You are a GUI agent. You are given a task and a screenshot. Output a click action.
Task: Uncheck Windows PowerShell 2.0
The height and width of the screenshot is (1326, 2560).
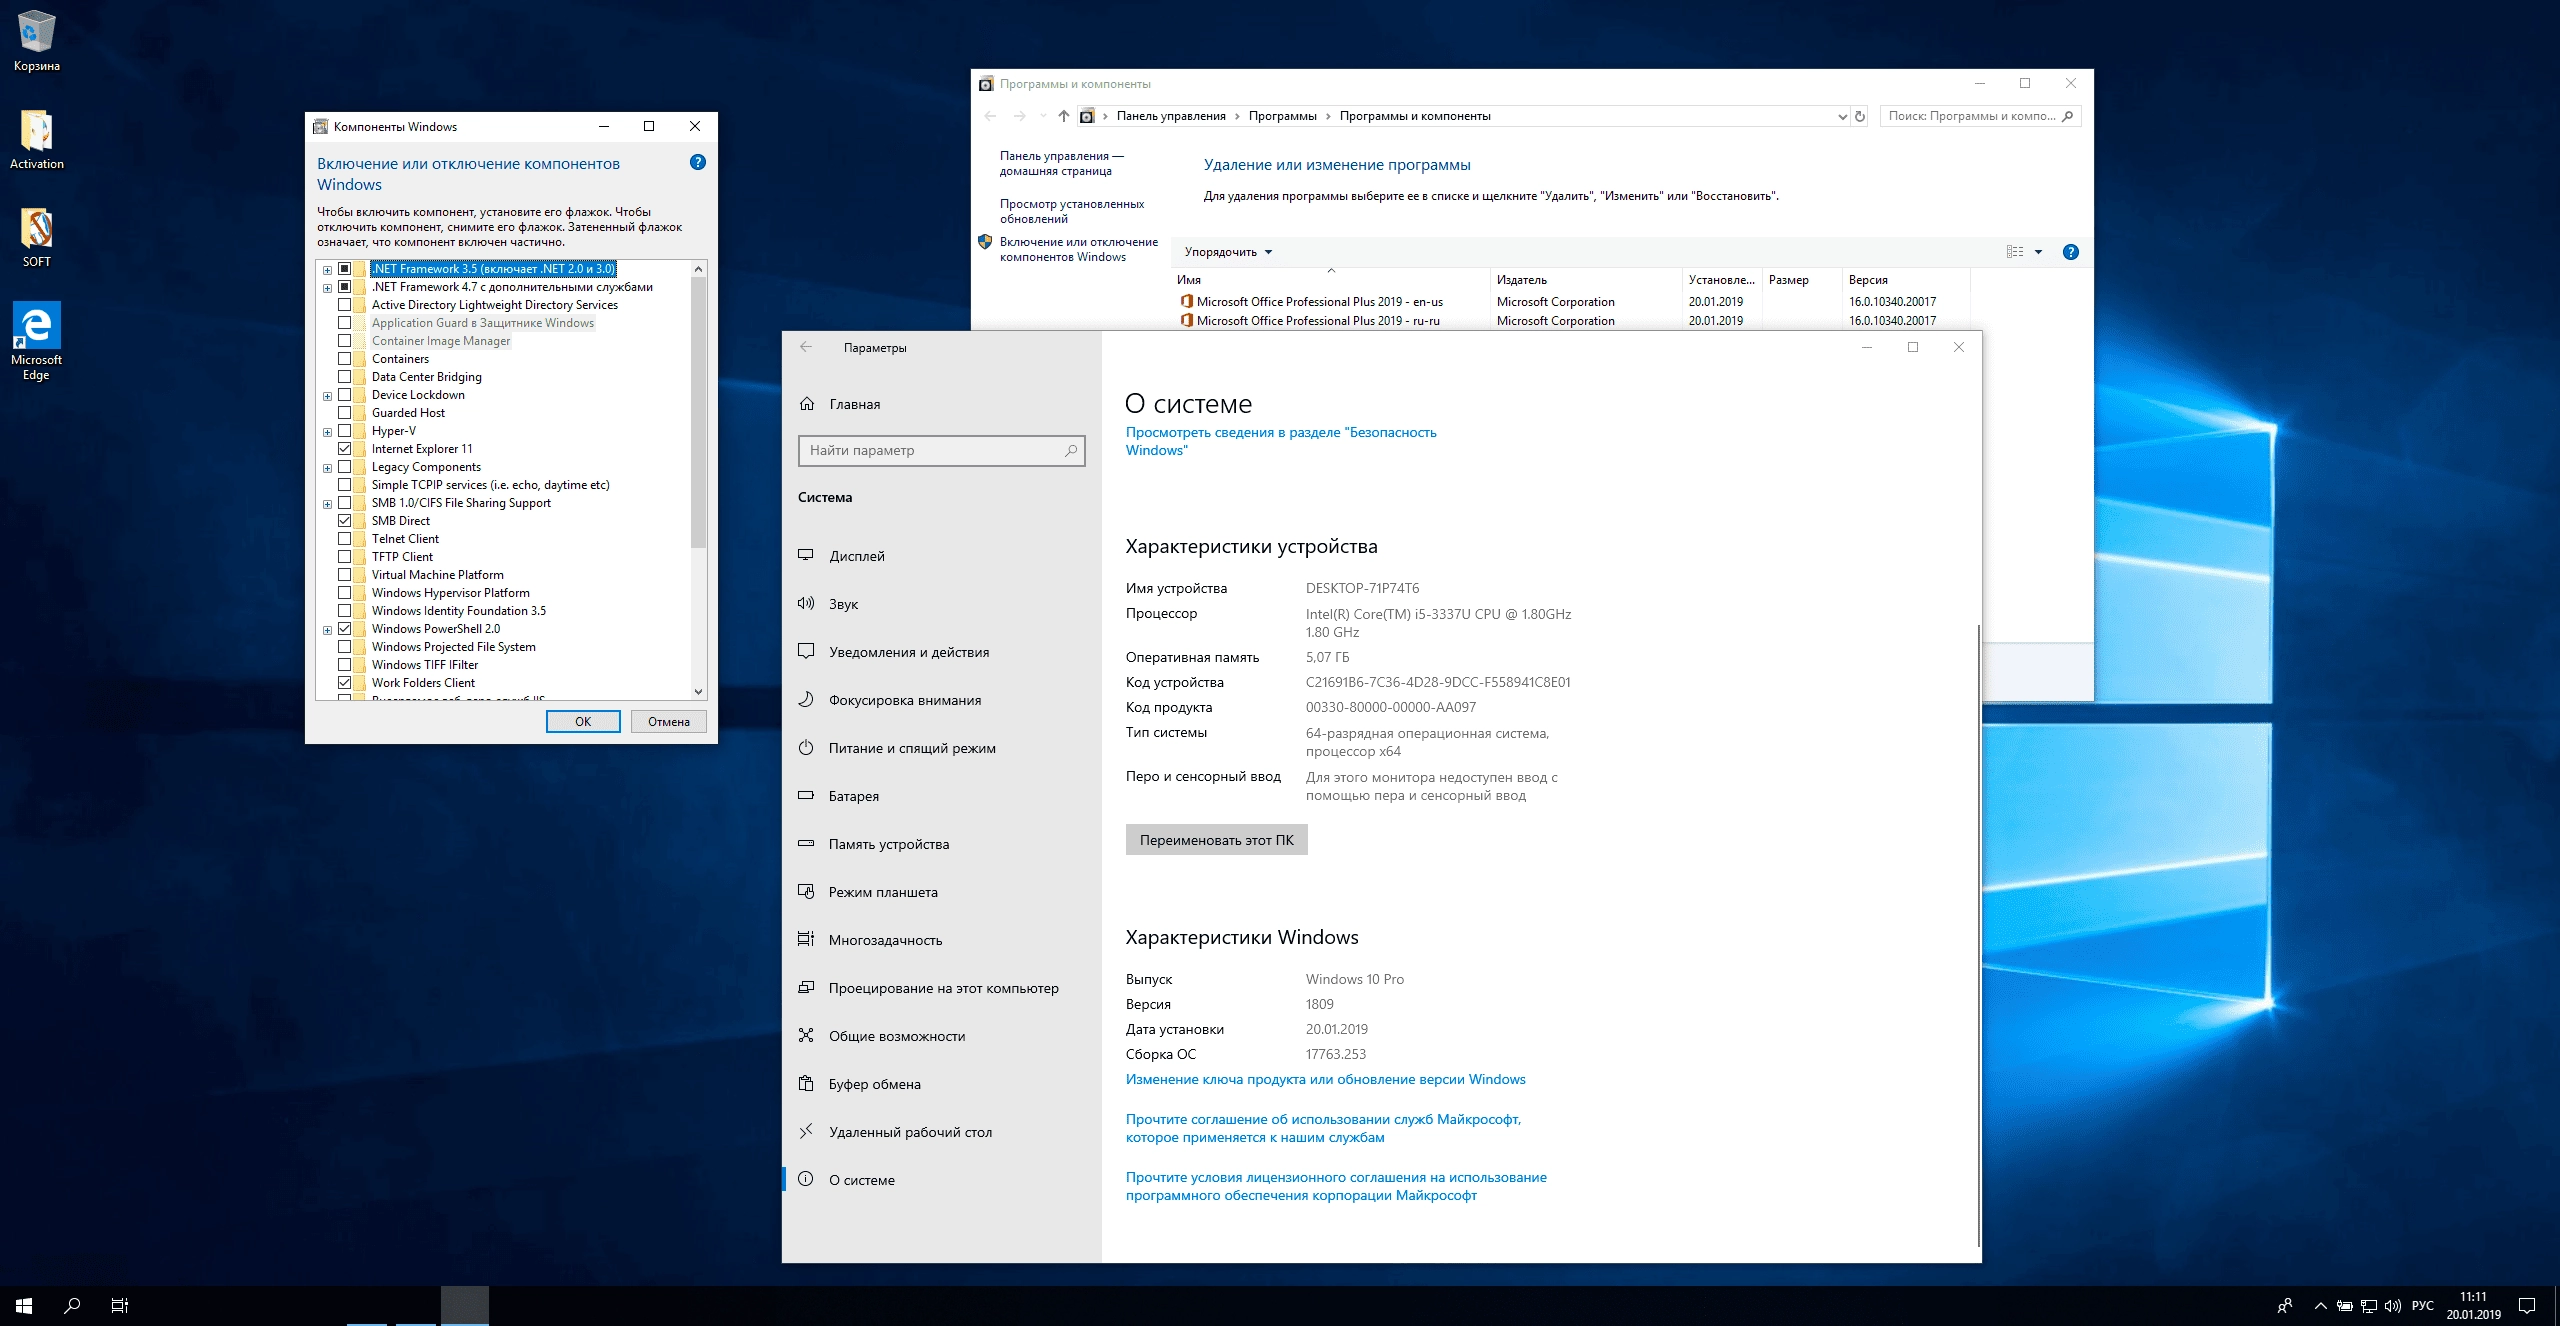pos(345,629)
